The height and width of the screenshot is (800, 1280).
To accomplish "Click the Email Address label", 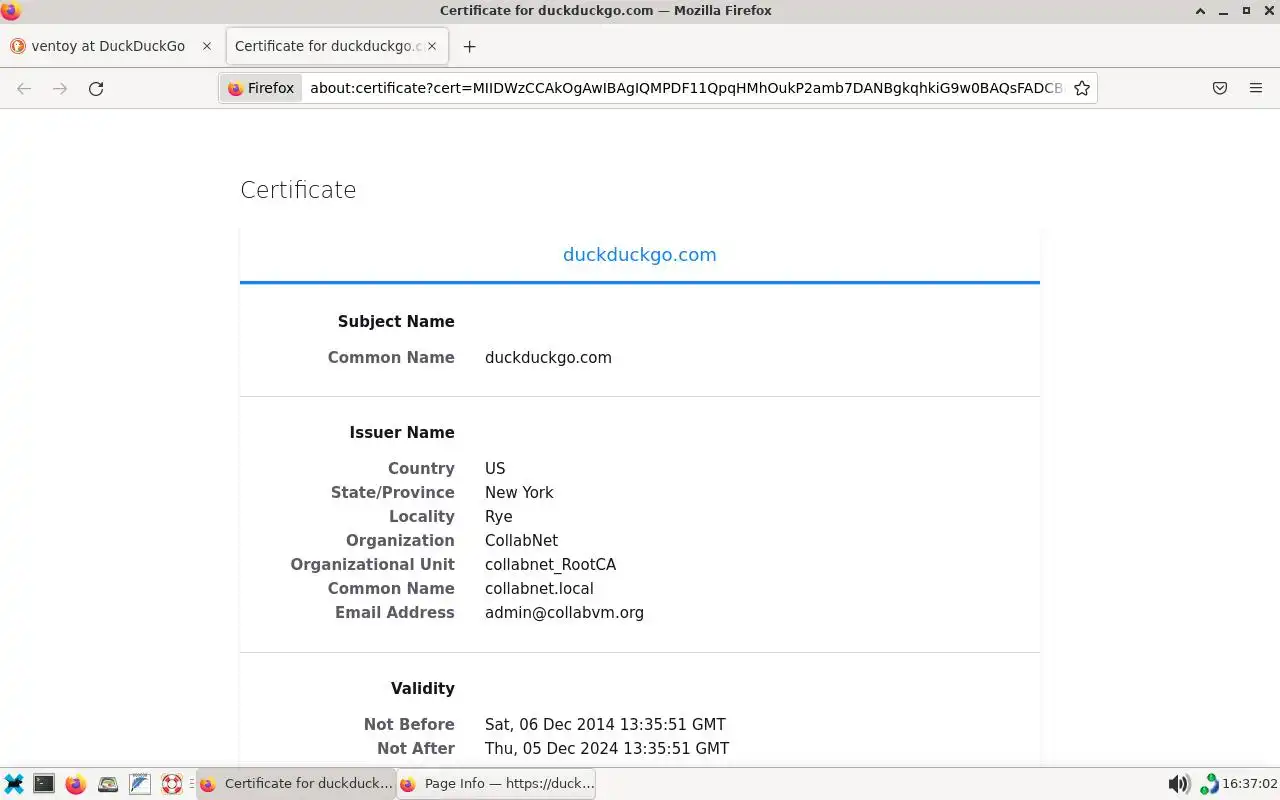I will (395, 613).
